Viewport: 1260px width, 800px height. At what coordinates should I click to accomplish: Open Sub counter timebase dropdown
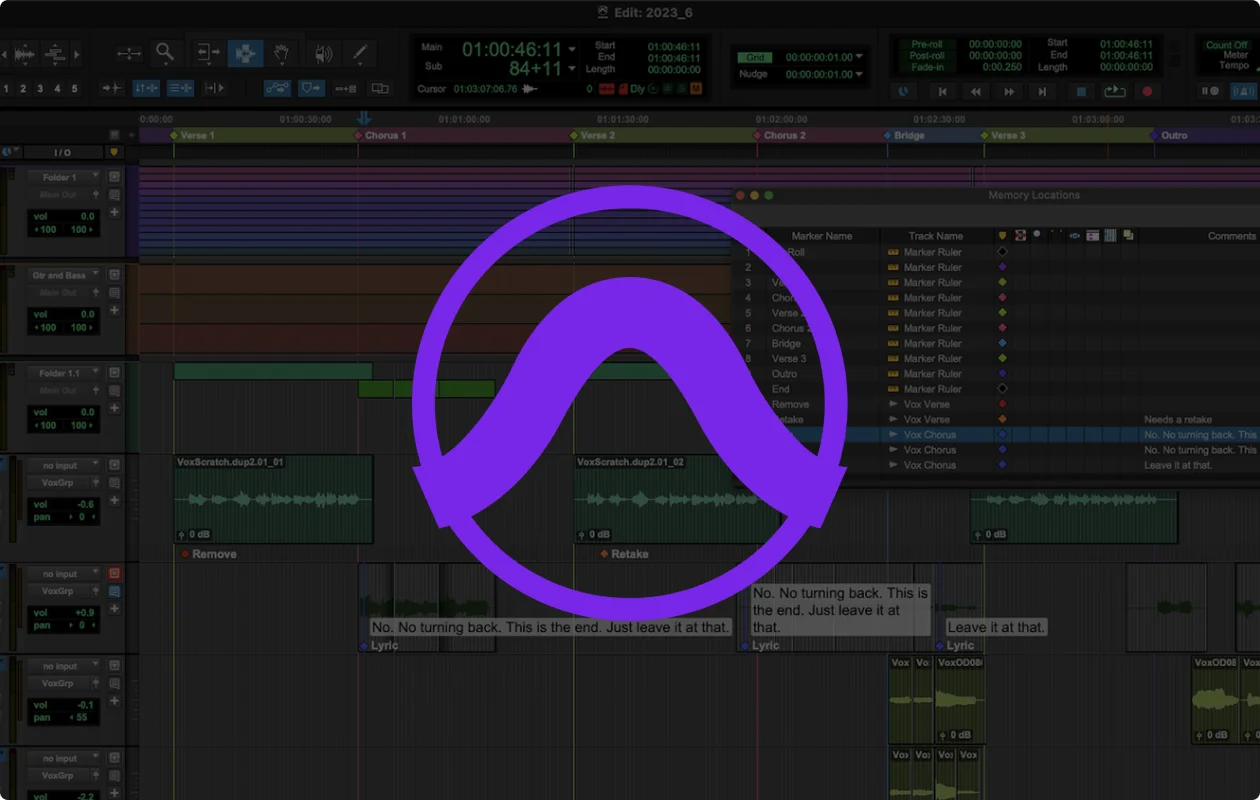click(x=572, y=69)
